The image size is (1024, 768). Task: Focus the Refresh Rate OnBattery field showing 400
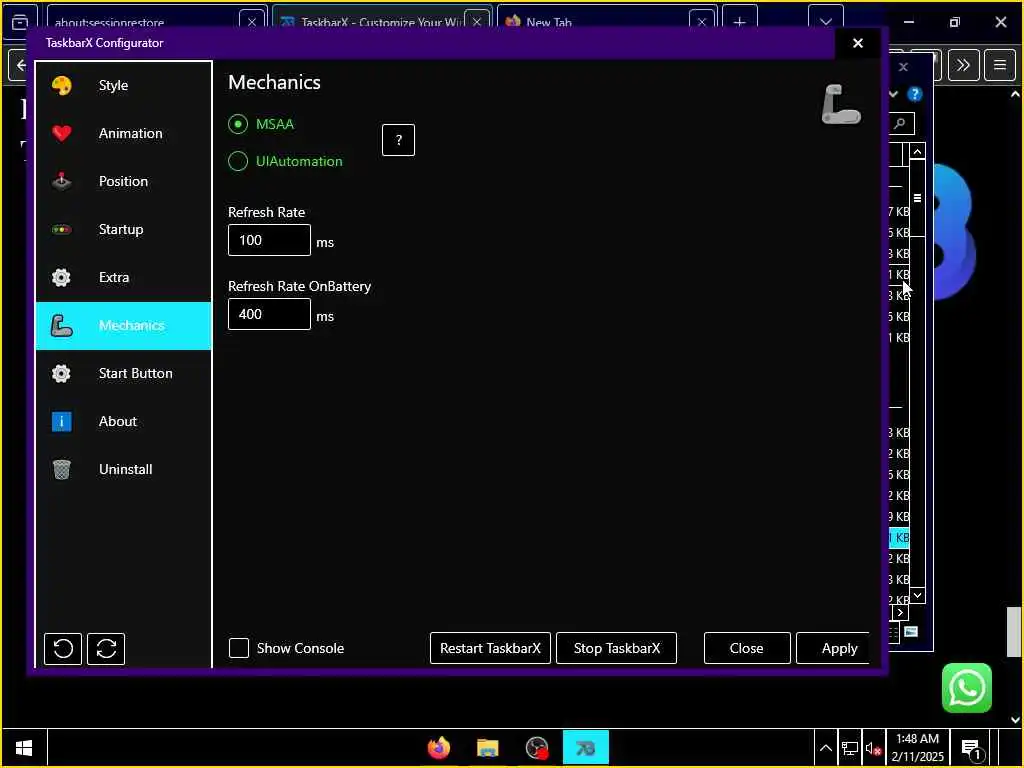pyautogui.click(x=269, y=314)
